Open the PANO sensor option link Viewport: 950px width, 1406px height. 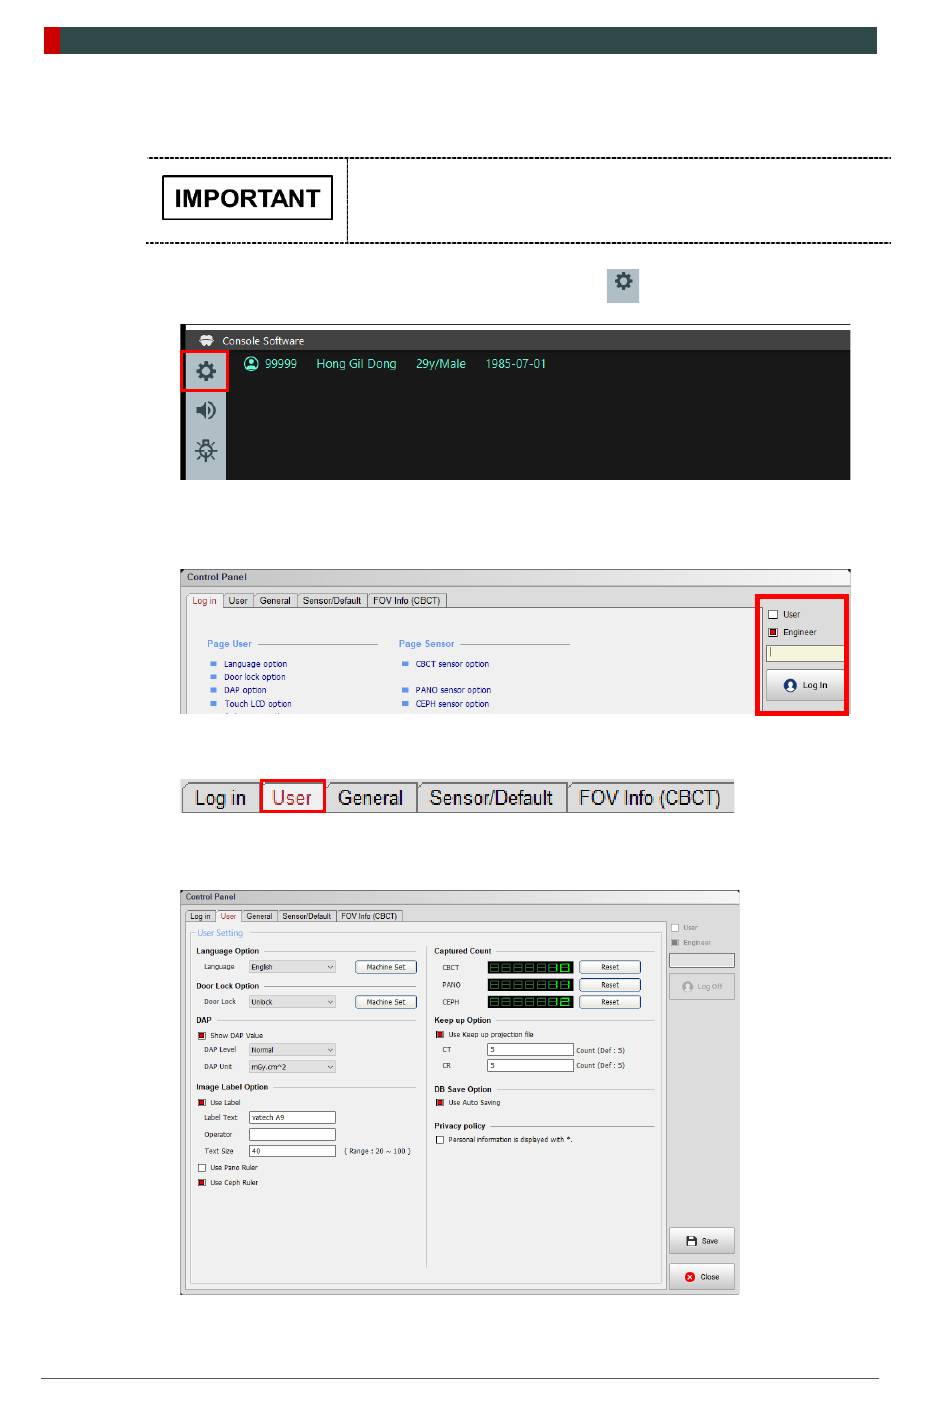(453, 690)
